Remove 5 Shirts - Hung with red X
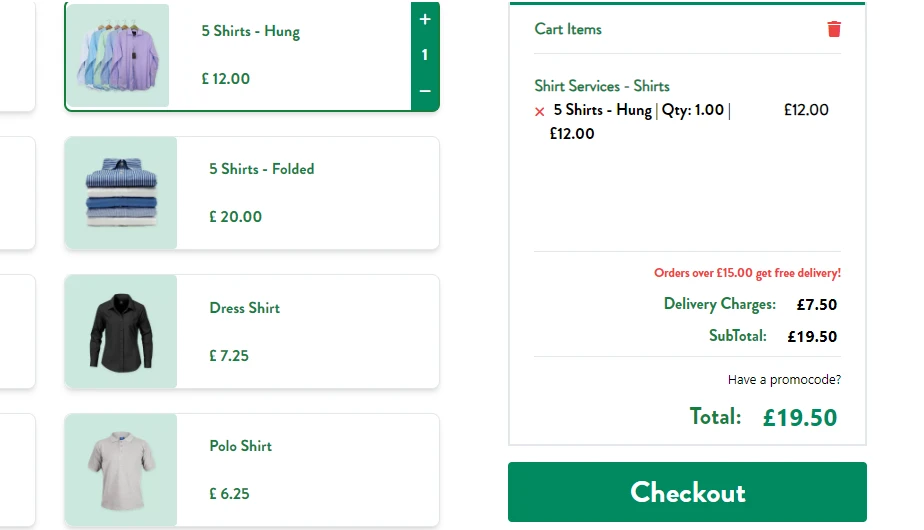924x530 pixels. coord(540,112)
